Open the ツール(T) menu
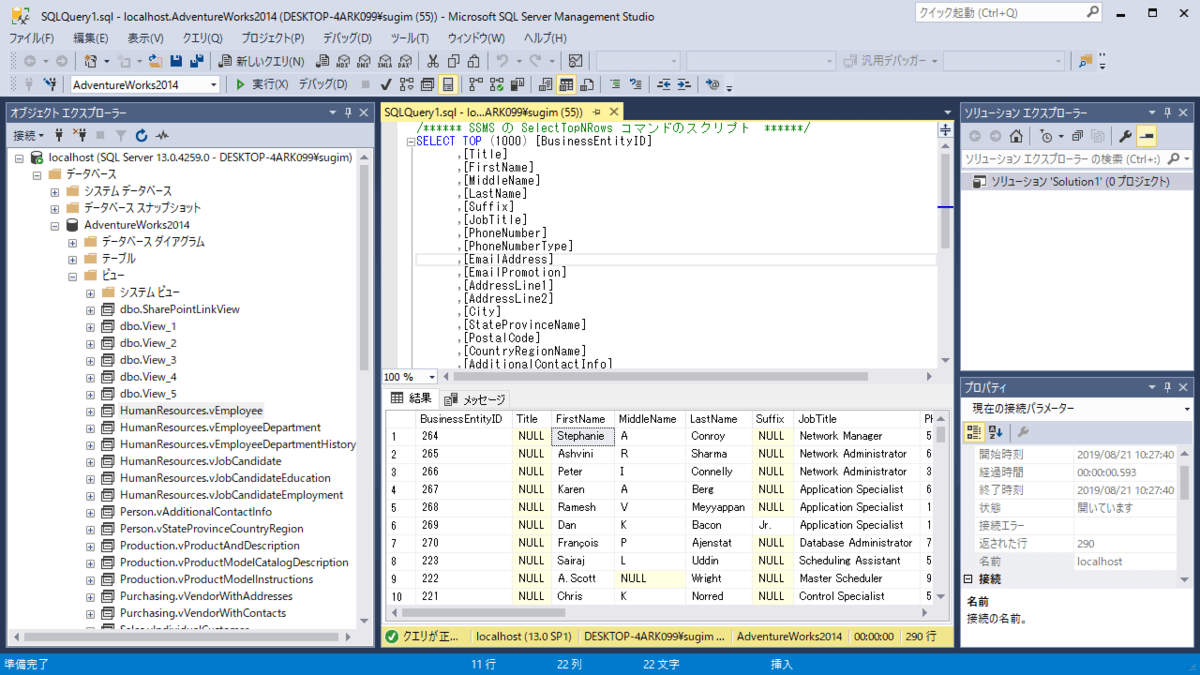The width and height of the screenshot is (1200, 675). click(x=409, y=38)
